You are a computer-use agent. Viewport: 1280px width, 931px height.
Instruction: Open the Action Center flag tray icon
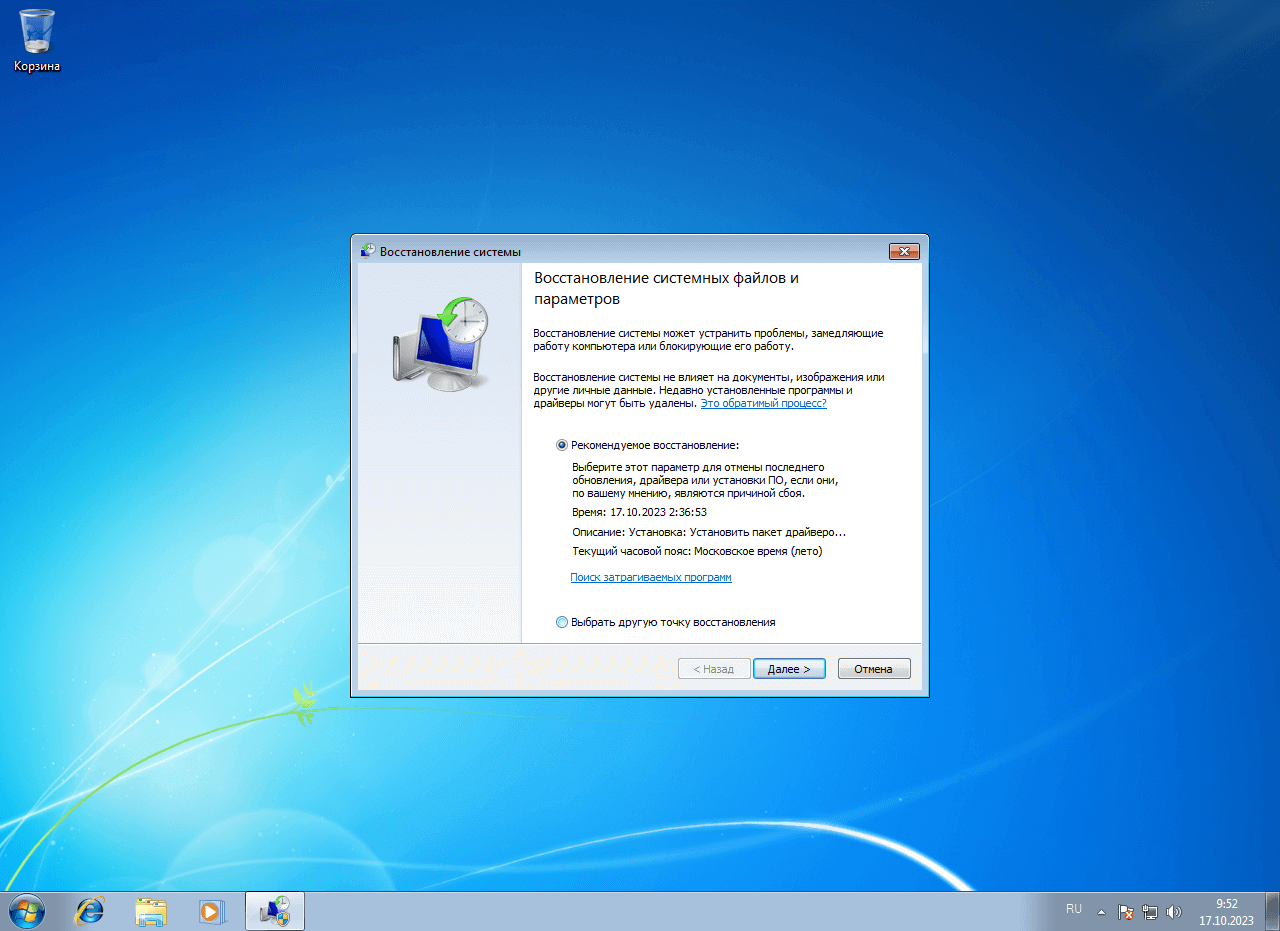1126,912
